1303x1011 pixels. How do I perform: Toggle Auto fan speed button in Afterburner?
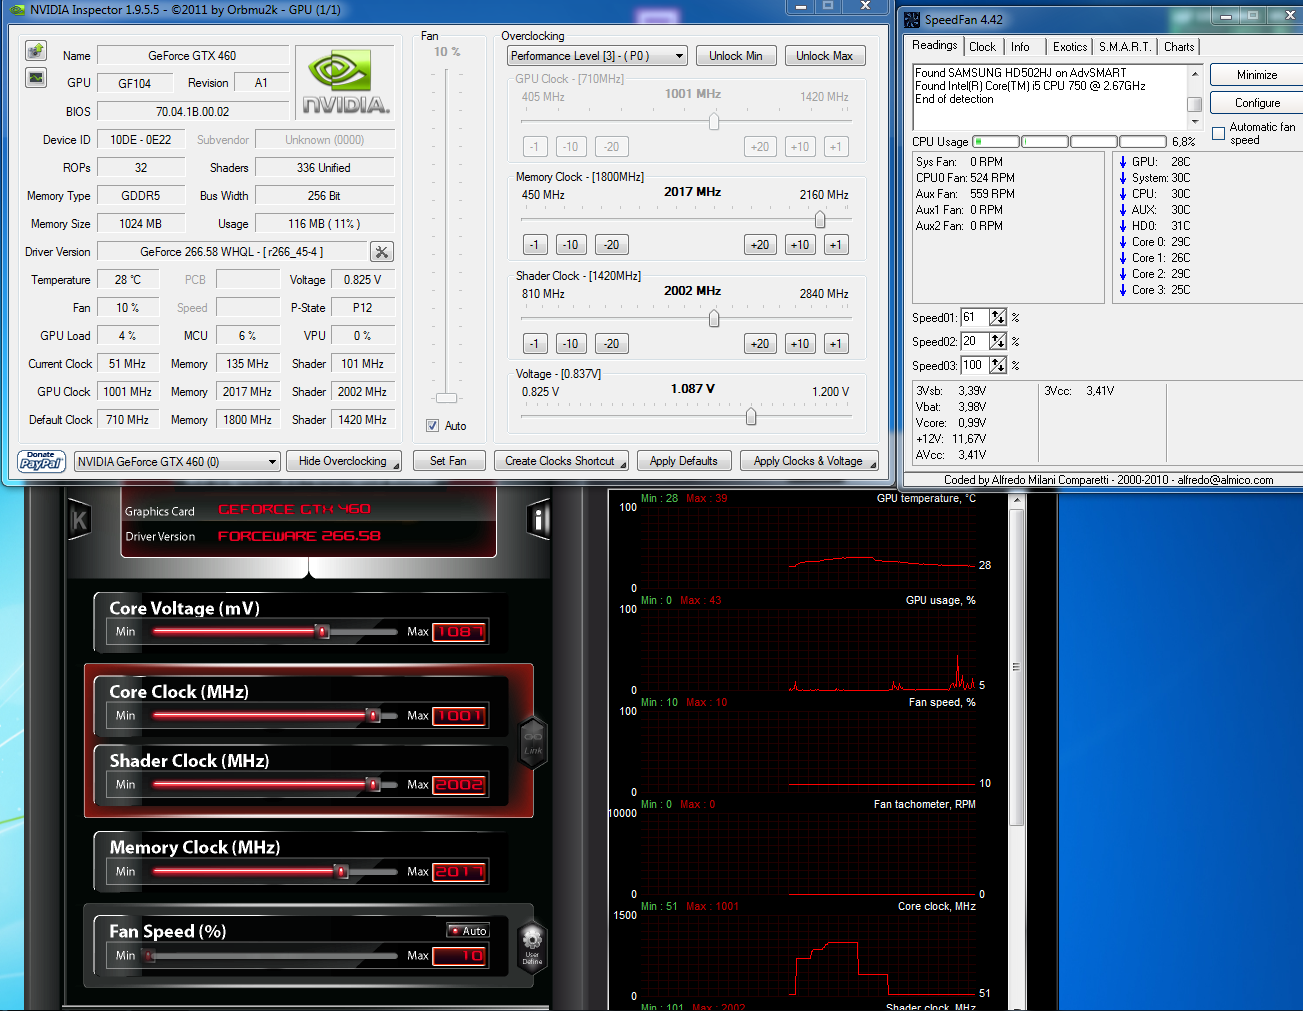click(468, 931)
